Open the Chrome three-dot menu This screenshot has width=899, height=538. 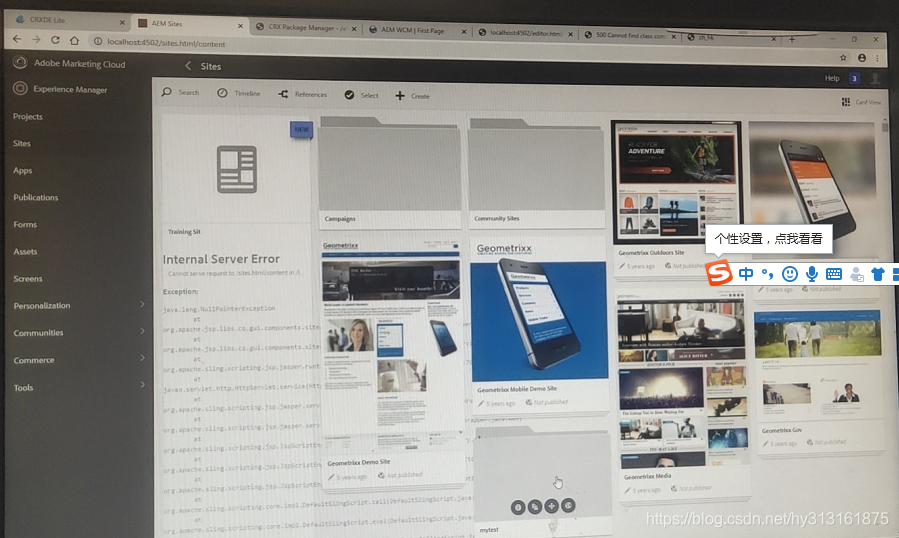point(877,58)
